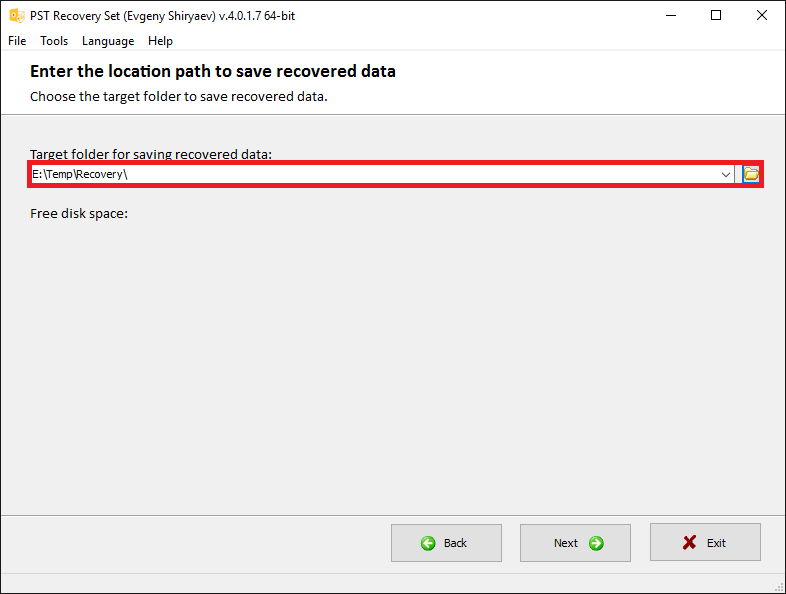Click the green right arrow on Next
Image resolution: width=786 pixels, height=594 pixels.
click(x=596, y=543)
